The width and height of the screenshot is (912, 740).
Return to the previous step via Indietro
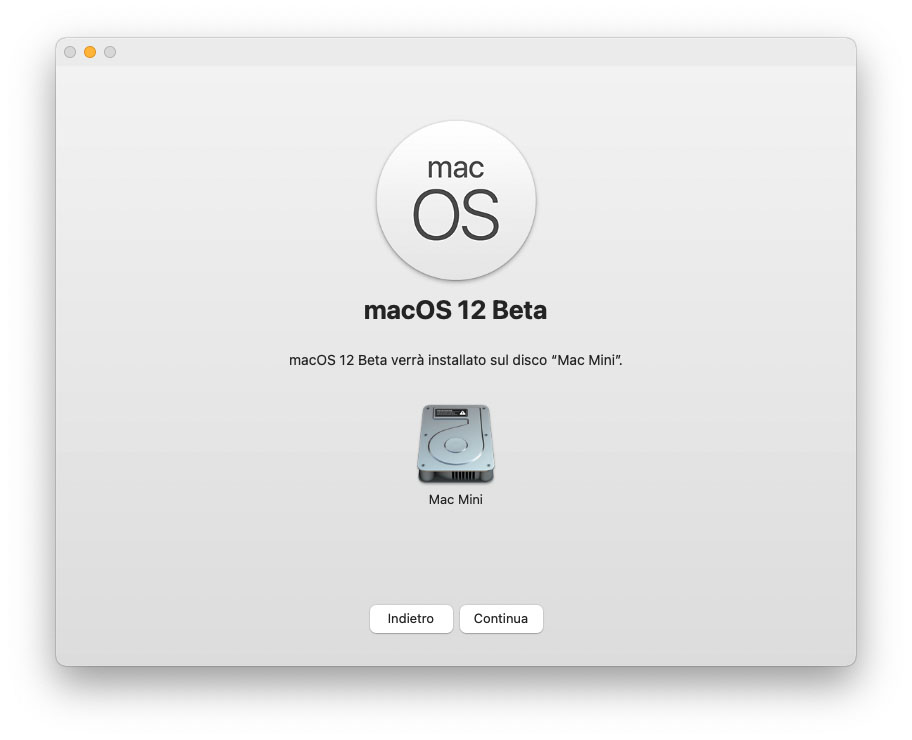[x=411, y=619]
